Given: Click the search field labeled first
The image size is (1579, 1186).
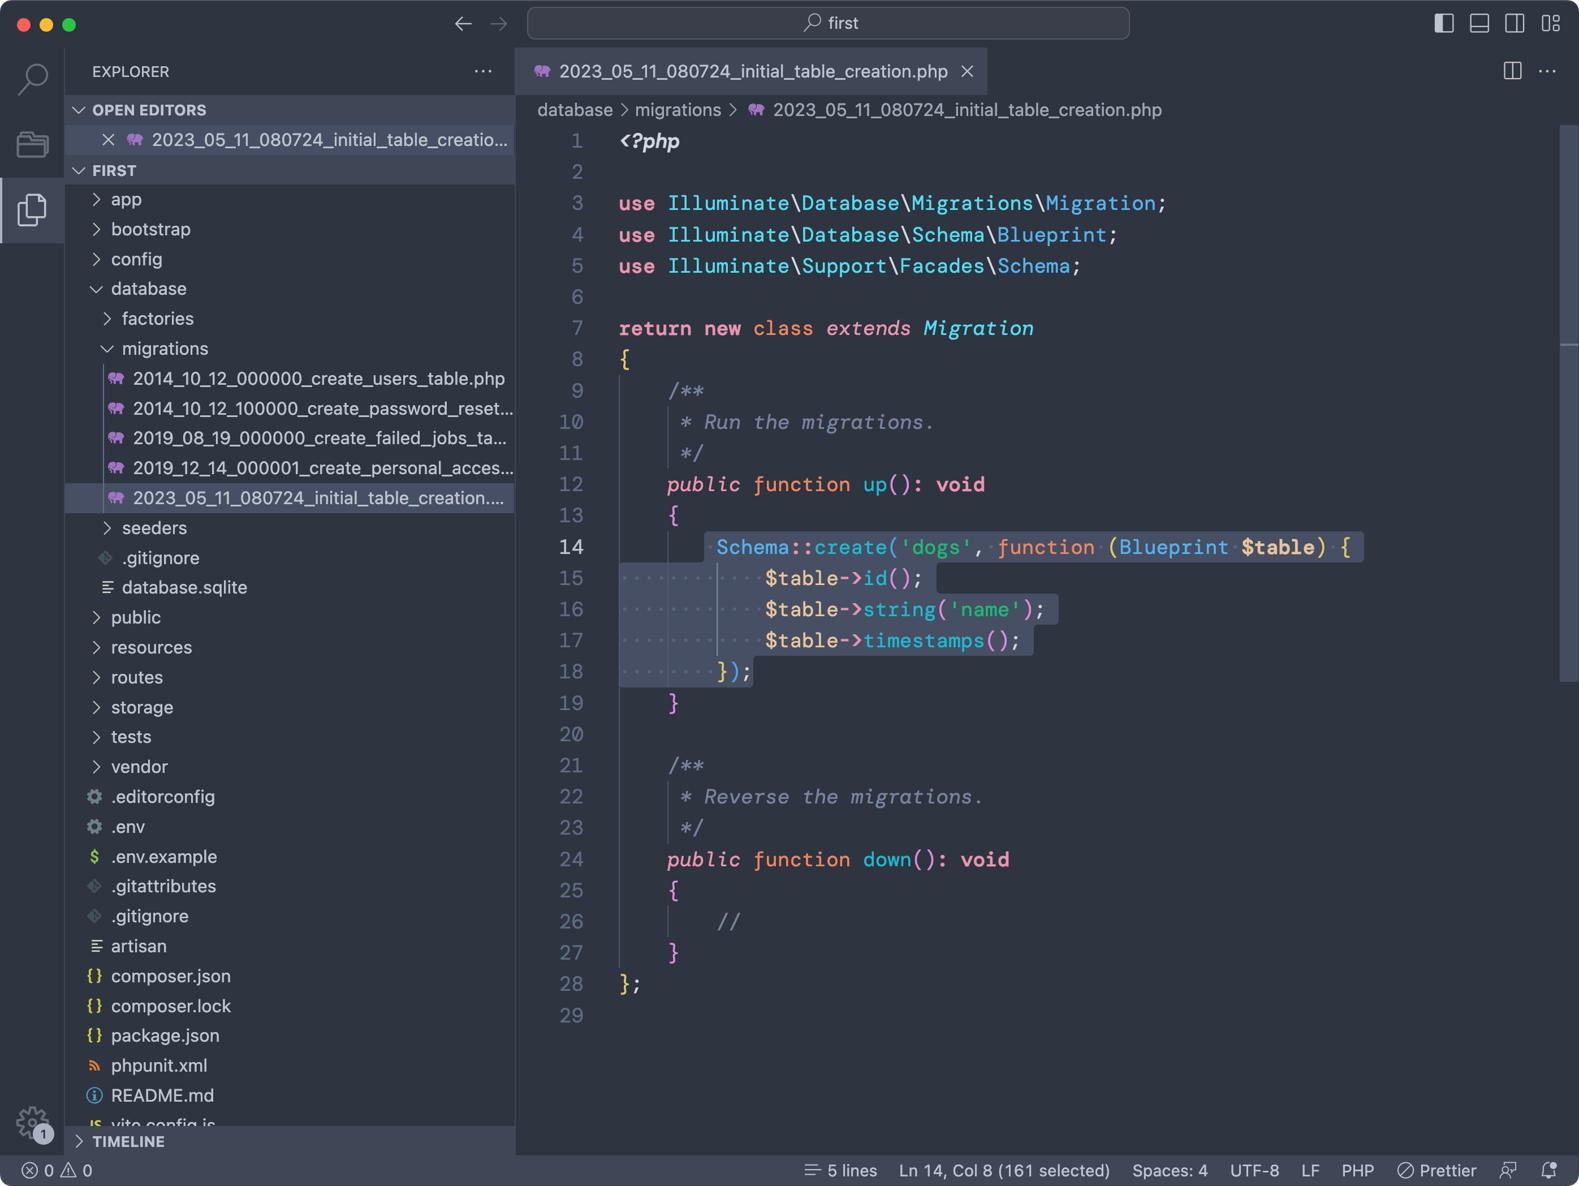Looking at the screenshot, I should (828, 23).
